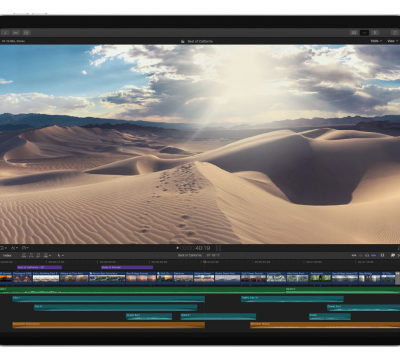Toggle video skimming in timeline toolbar

click(354, 255)
